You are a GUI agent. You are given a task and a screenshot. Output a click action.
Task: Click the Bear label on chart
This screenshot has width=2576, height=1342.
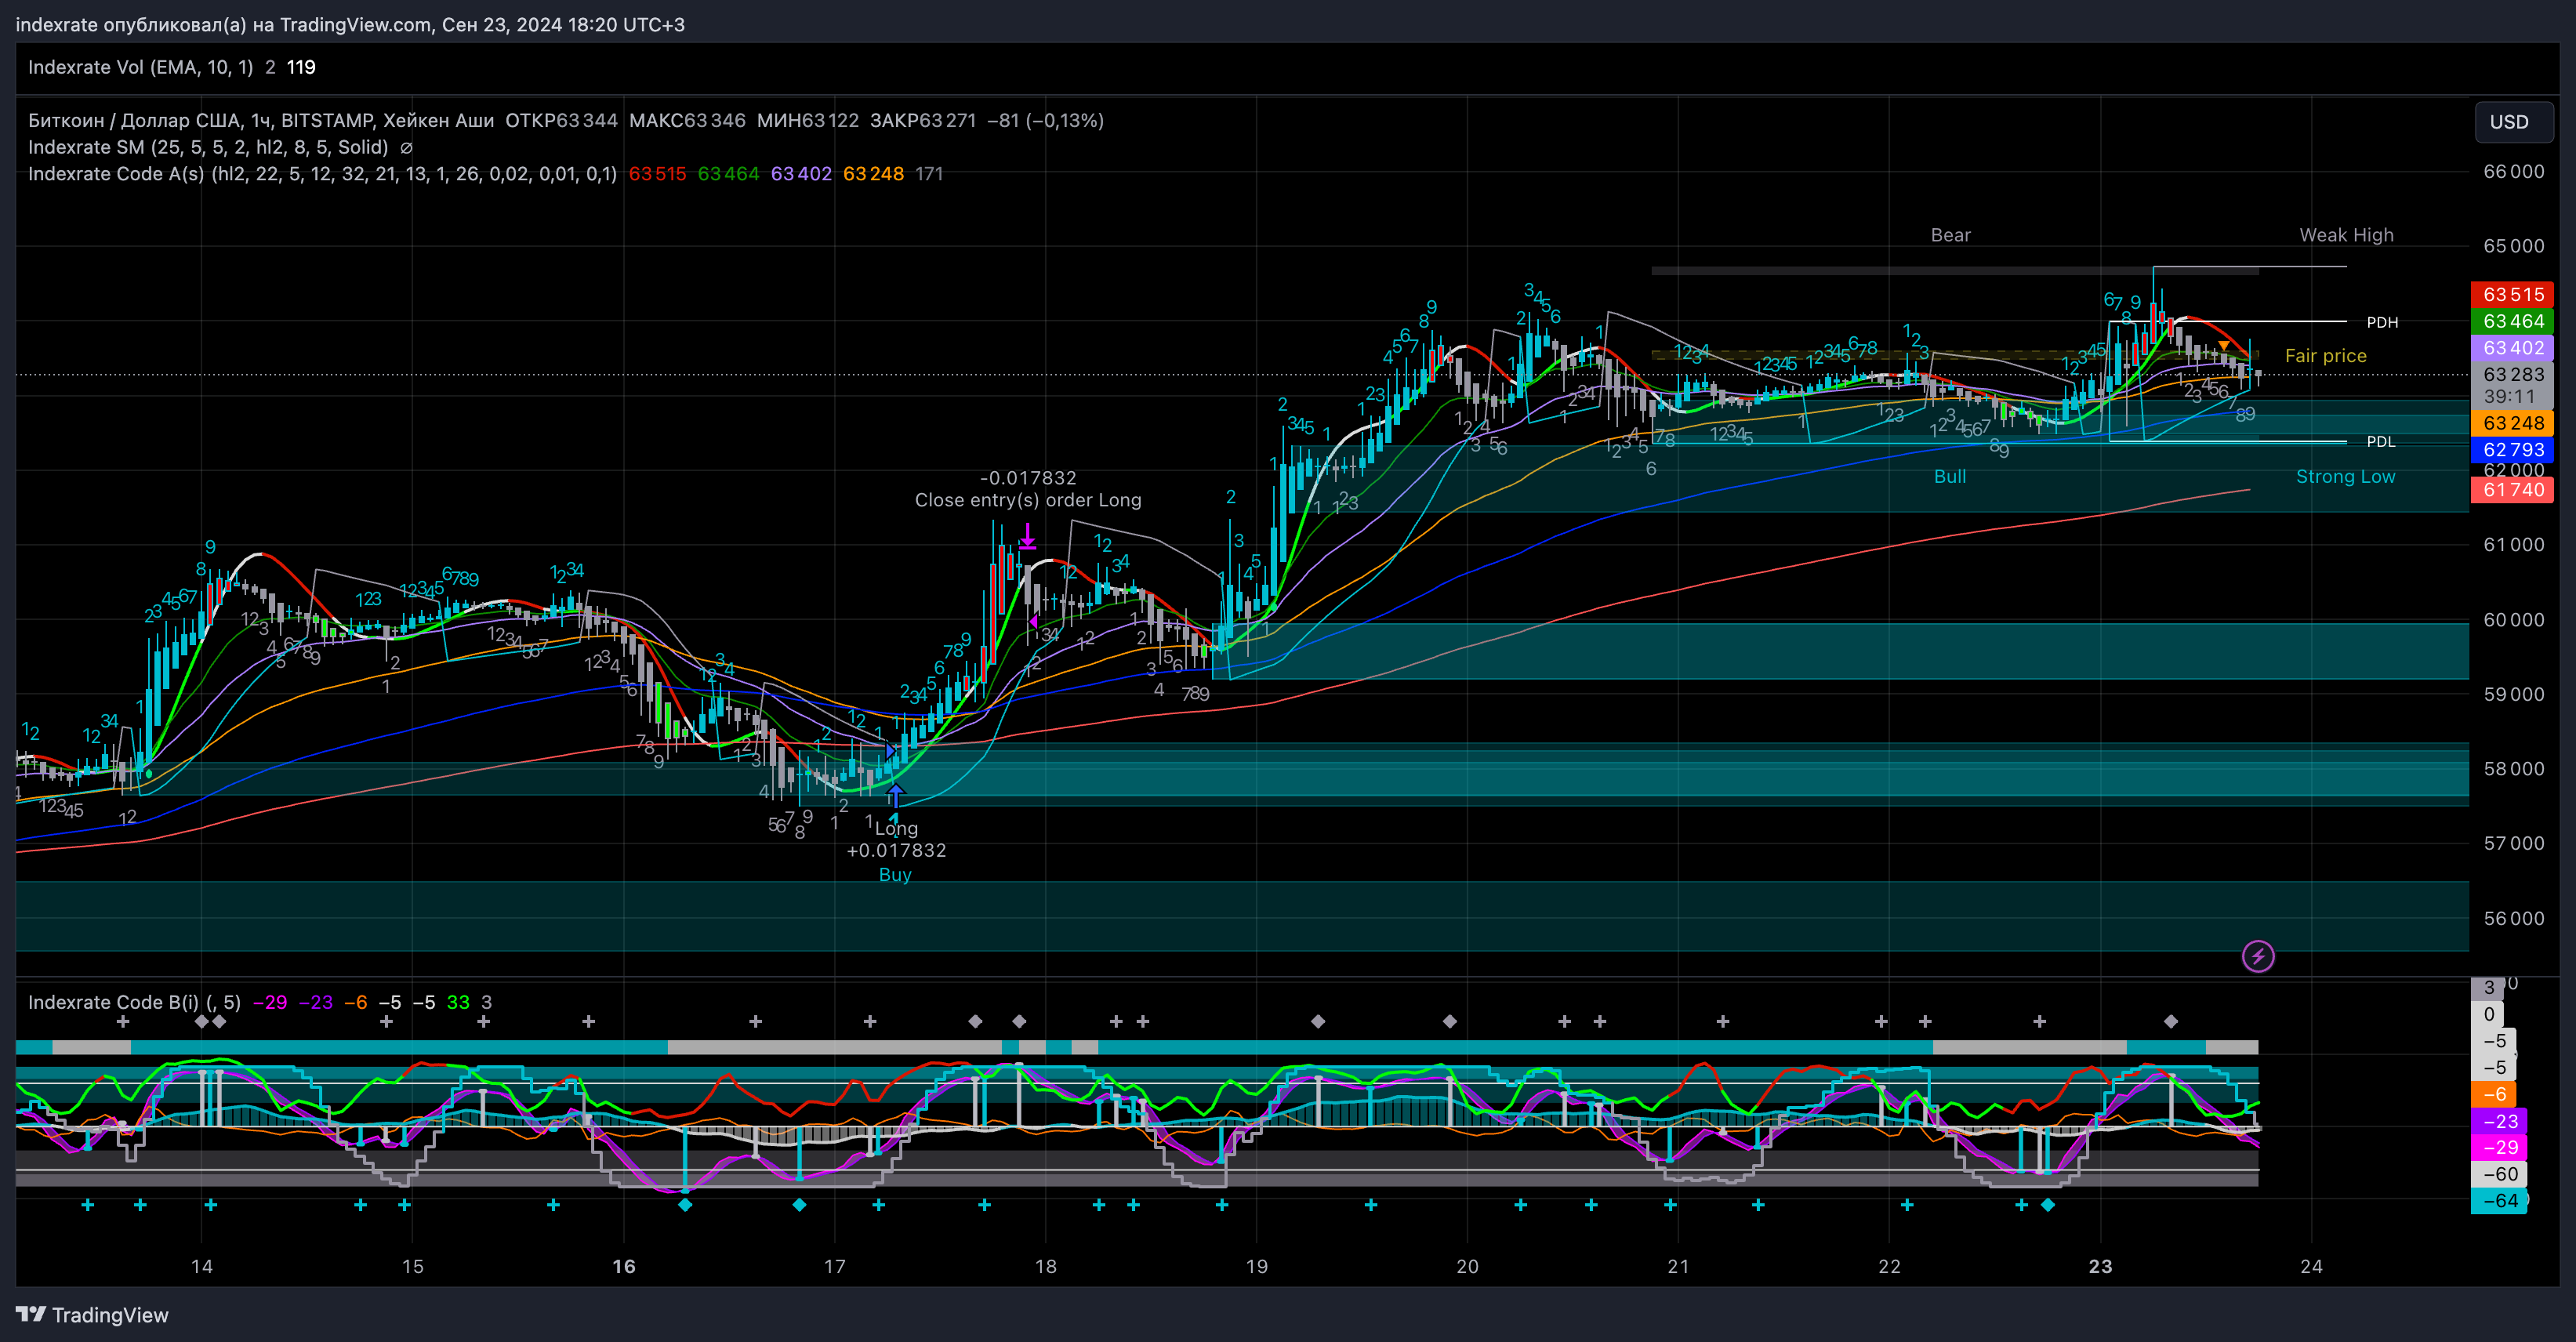1950,235
